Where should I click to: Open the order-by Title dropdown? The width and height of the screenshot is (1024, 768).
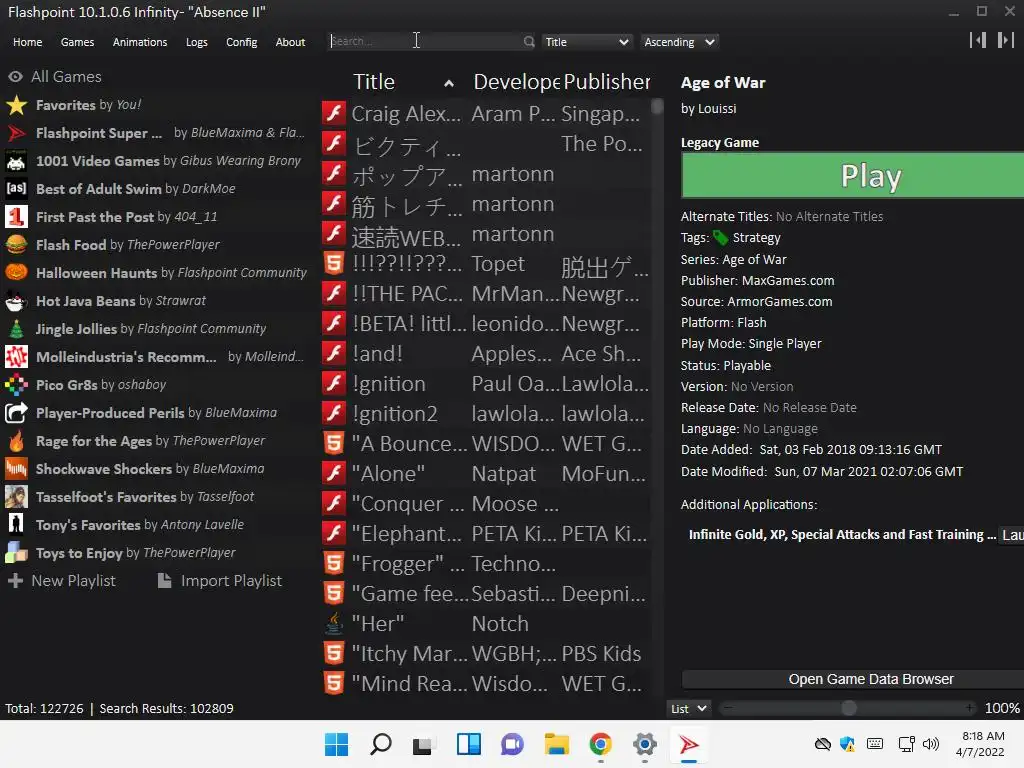587,42
